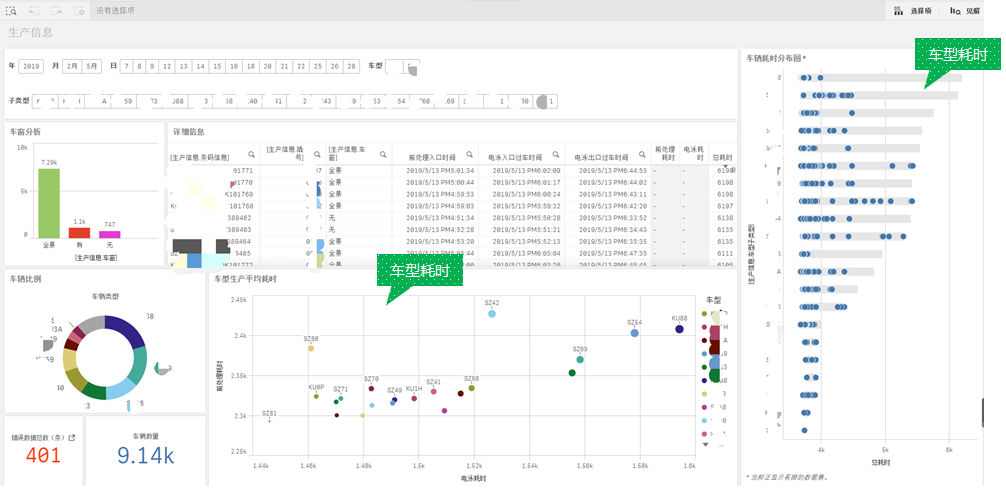This screenshot has height=504, width=1006.
Task: Select day 7 filter
Action: (126, 66)
